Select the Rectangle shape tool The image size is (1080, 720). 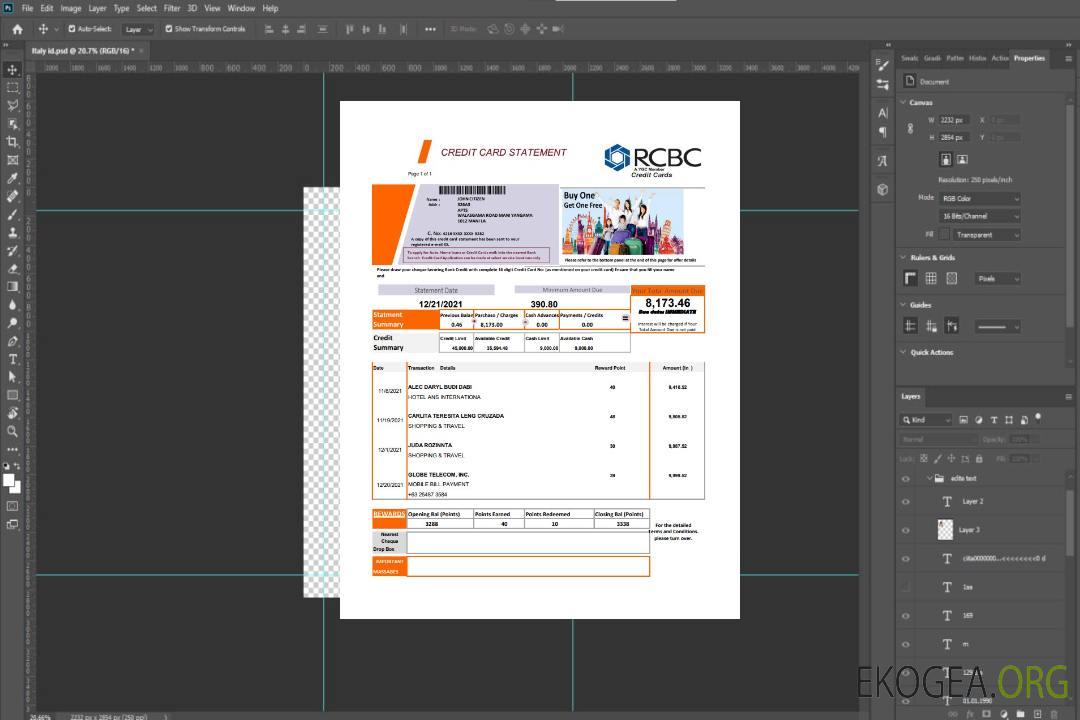12,395
